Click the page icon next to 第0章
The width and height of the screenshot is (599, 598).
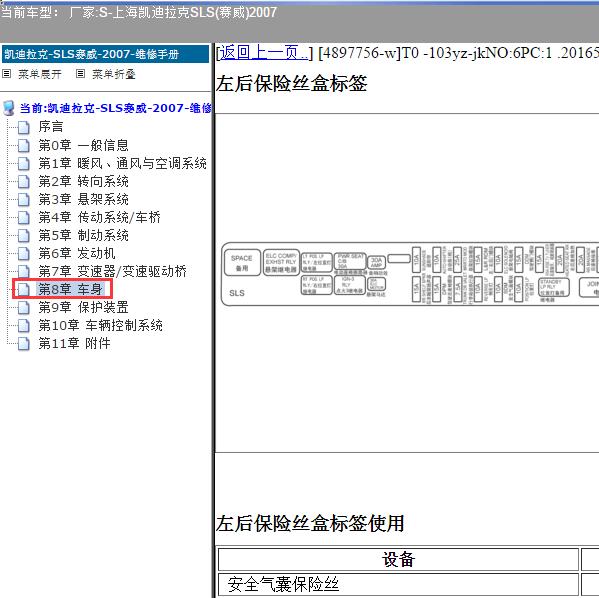coord(24,146)
